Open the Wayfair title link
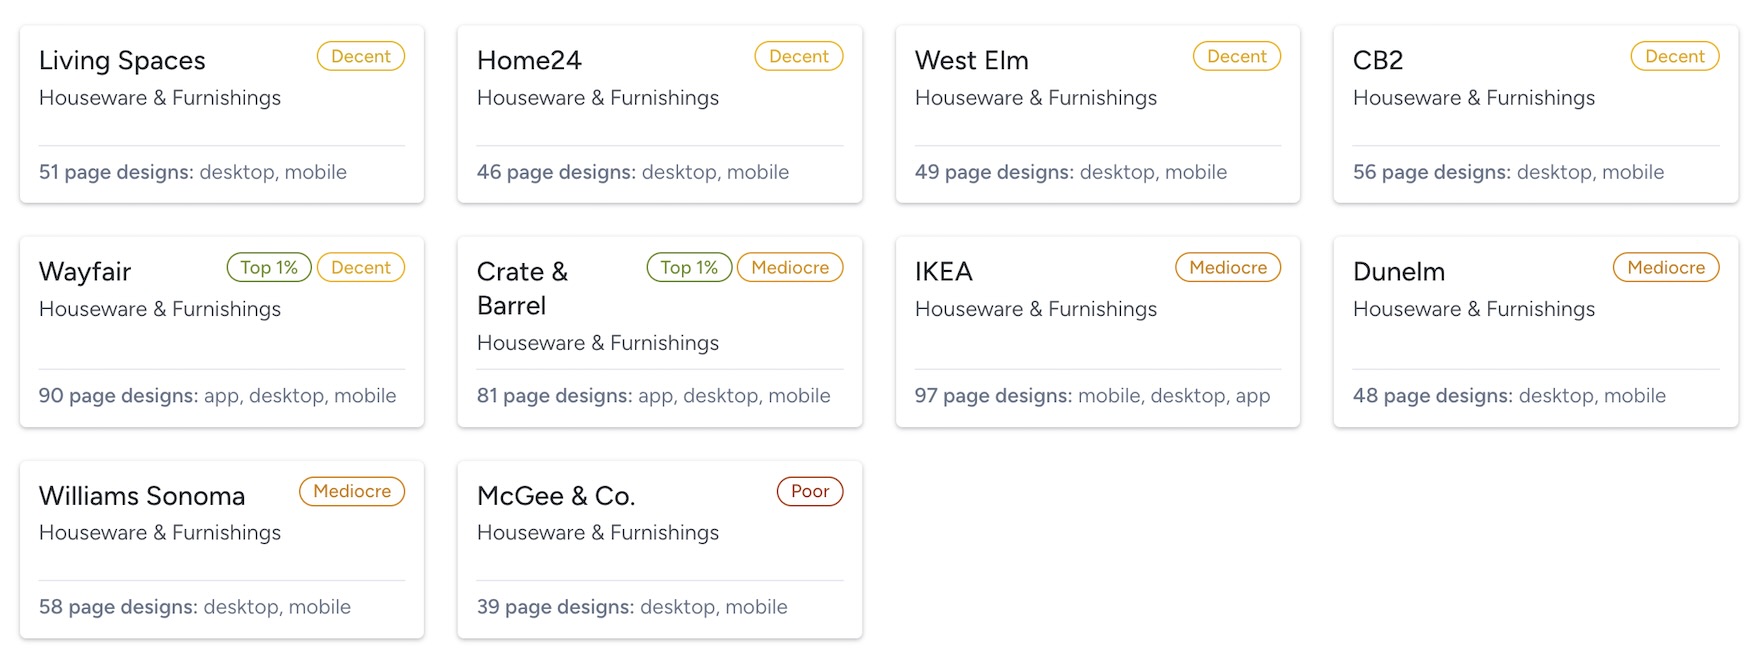 pyautogui.click(x=85, y=272)
